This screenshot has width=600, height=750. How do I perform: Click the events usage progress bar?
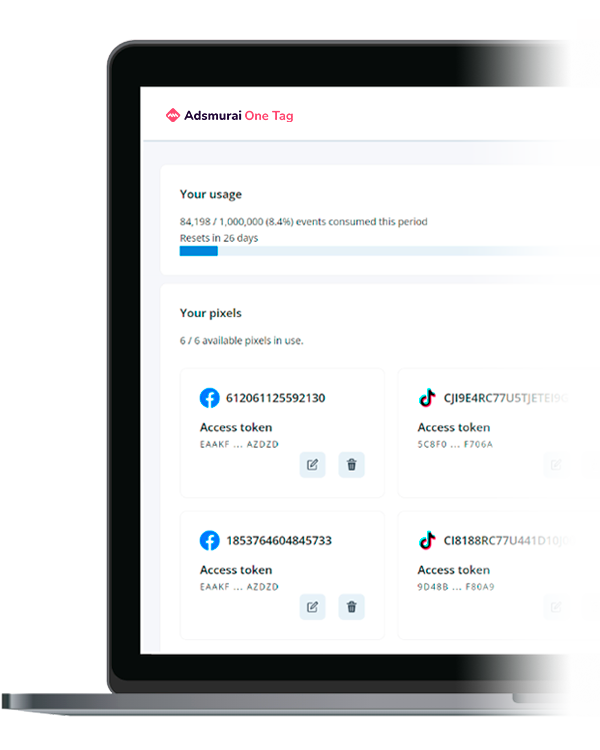tap(373, 251)
